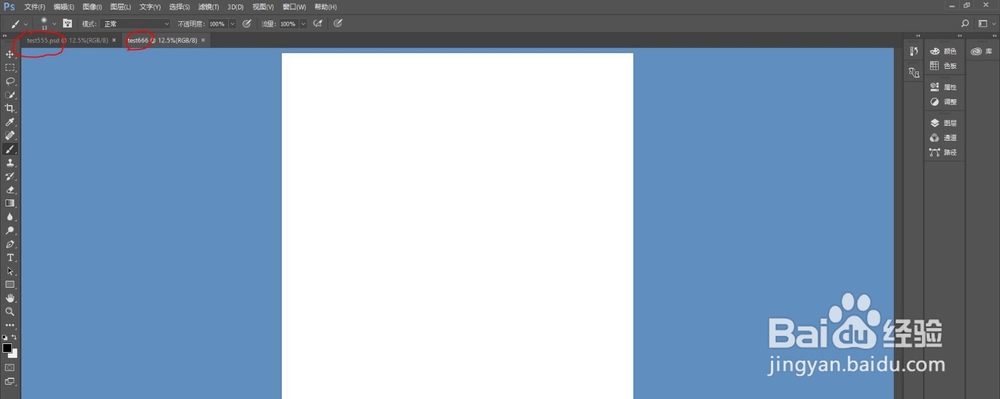Select the Path Selection tool

point(10,271)
